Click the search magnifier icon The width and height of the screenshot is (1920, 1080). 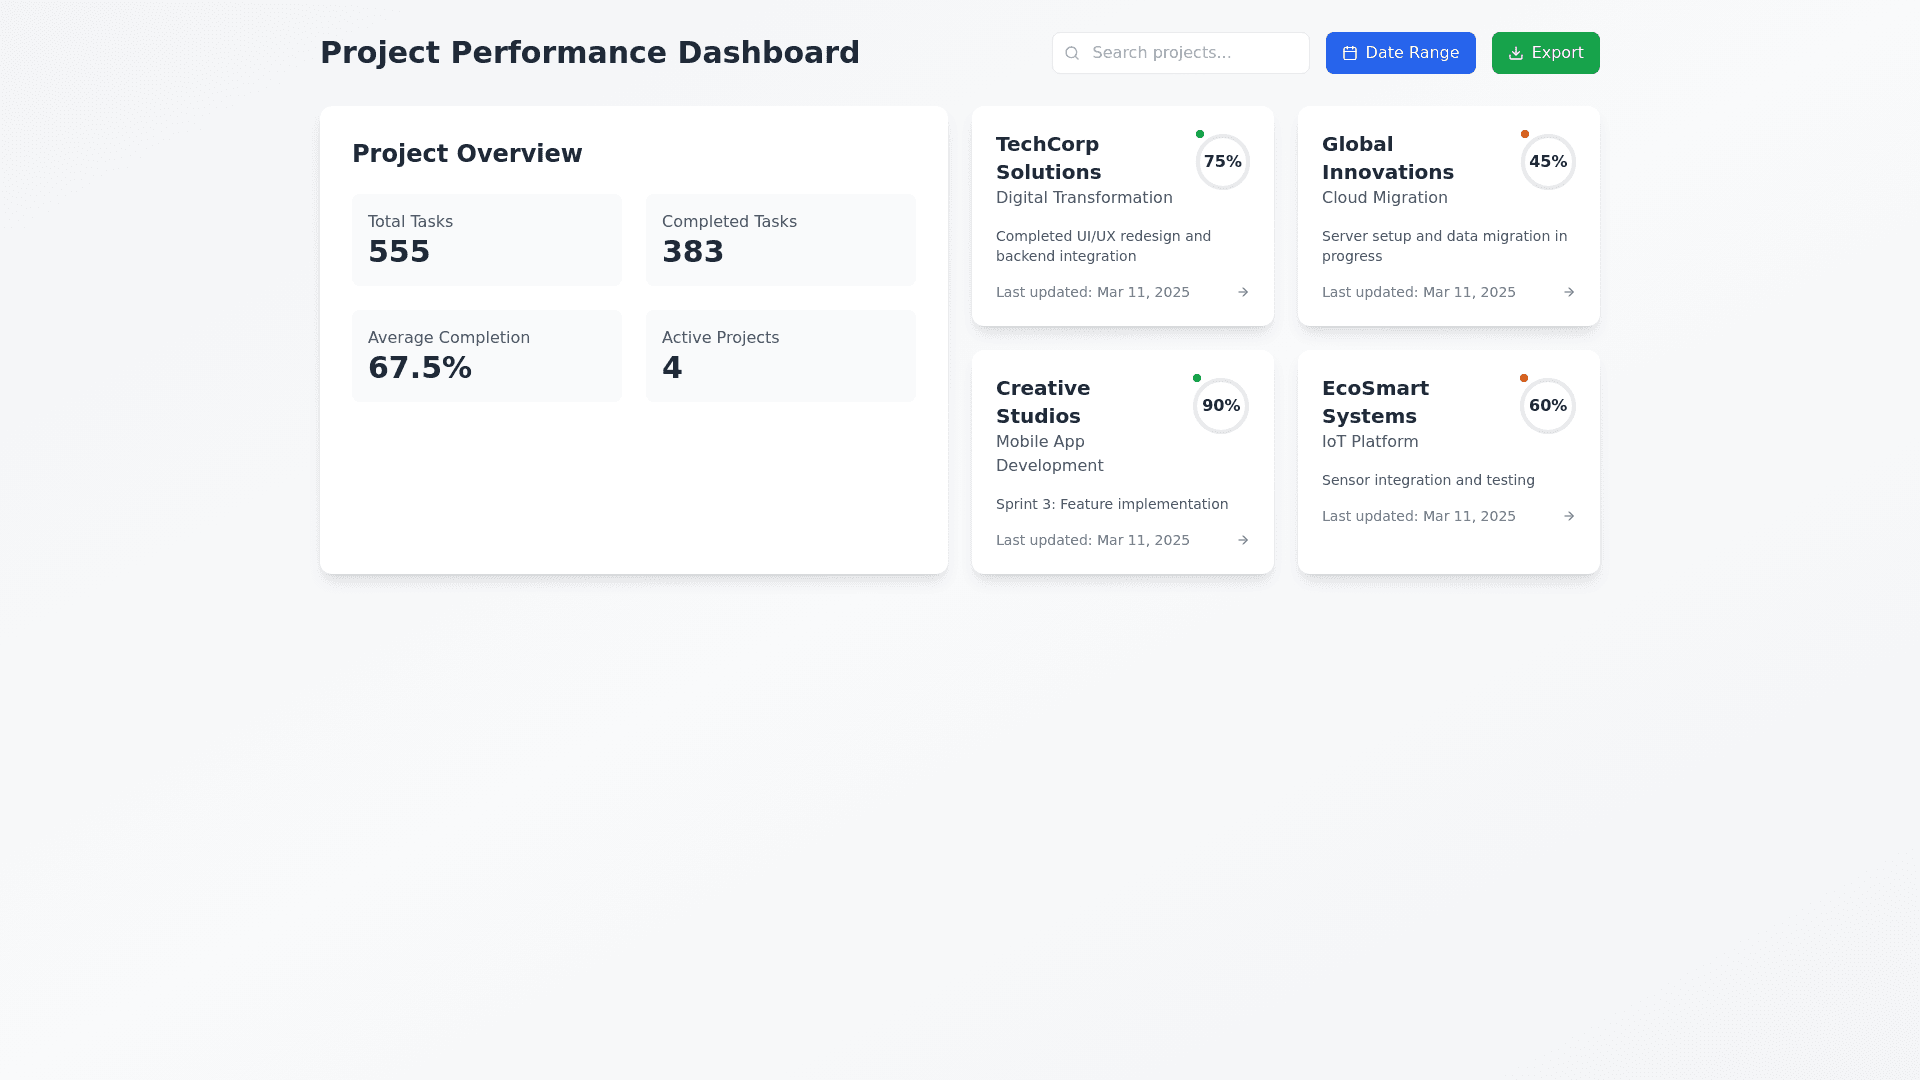click(1072, 53)
